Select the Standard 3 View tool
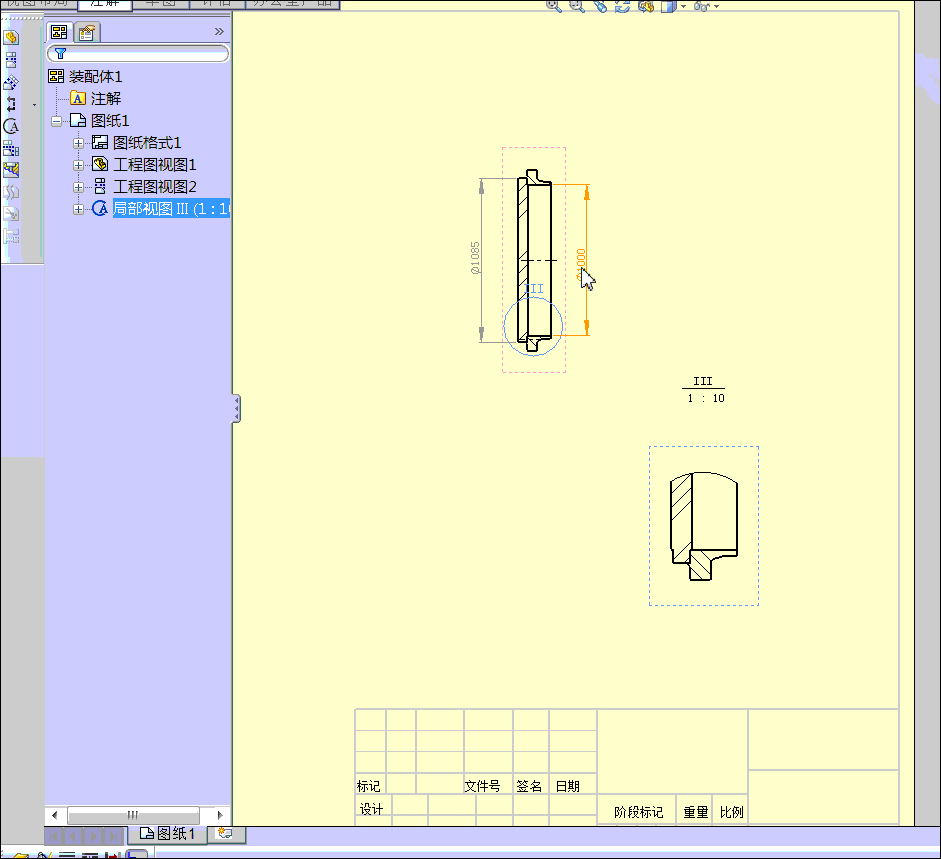 click(11, 148)
